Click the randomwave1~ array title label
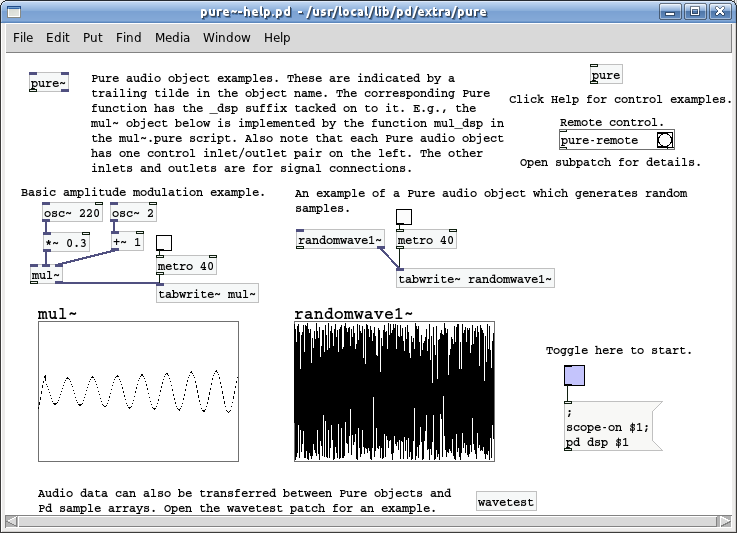This screenshot has width=737, height=533. pos(353,314)
